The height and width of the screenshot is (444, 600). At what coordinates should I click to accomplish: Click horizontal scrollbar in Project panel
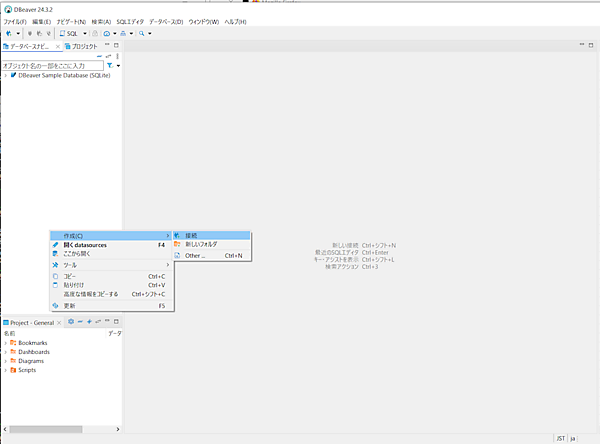[50, 430]
